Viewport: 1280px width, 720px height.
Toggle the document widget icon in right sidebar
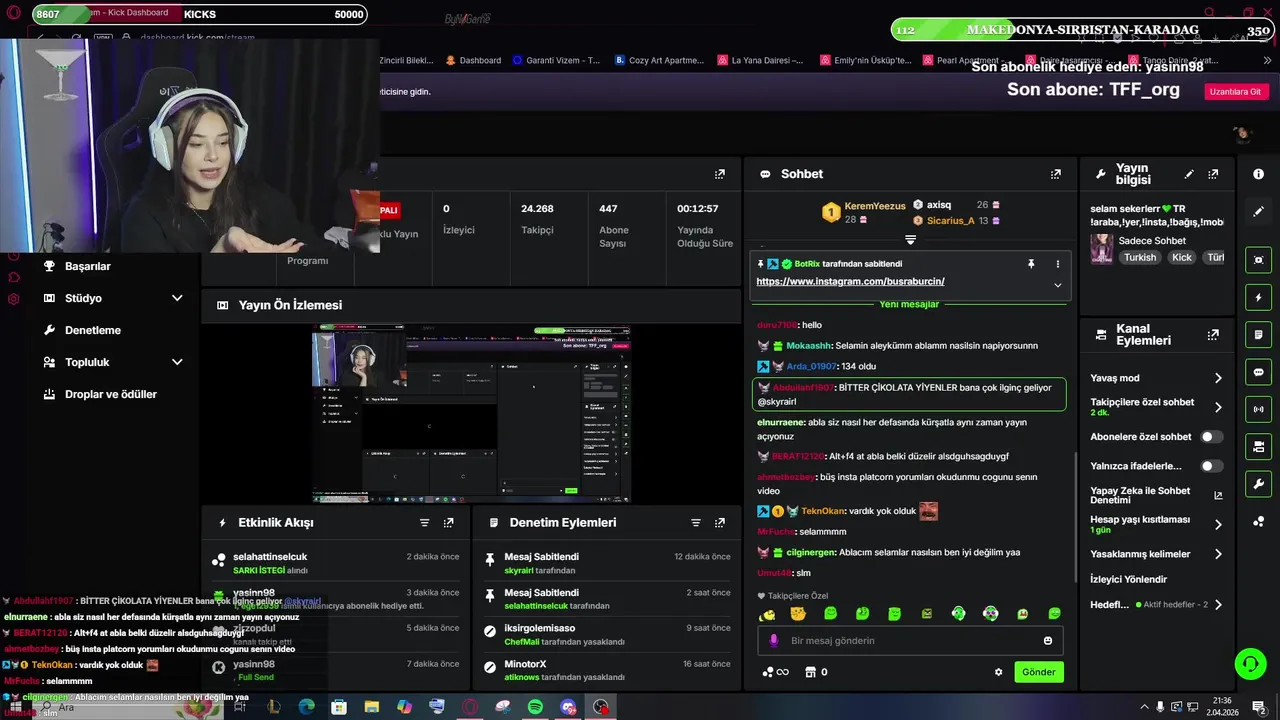coord(1258,334)
